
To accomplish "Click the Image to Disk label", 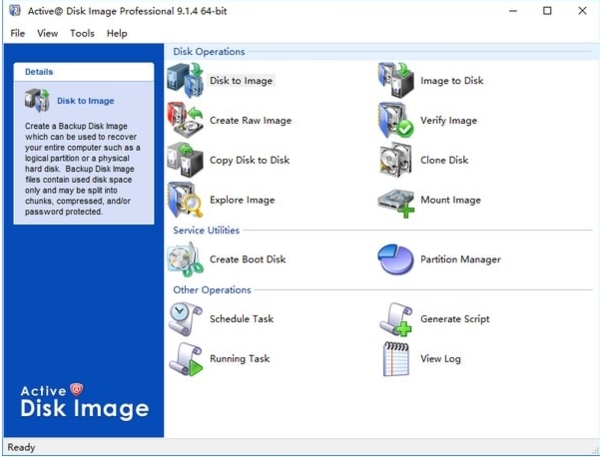I will (452, 81).
